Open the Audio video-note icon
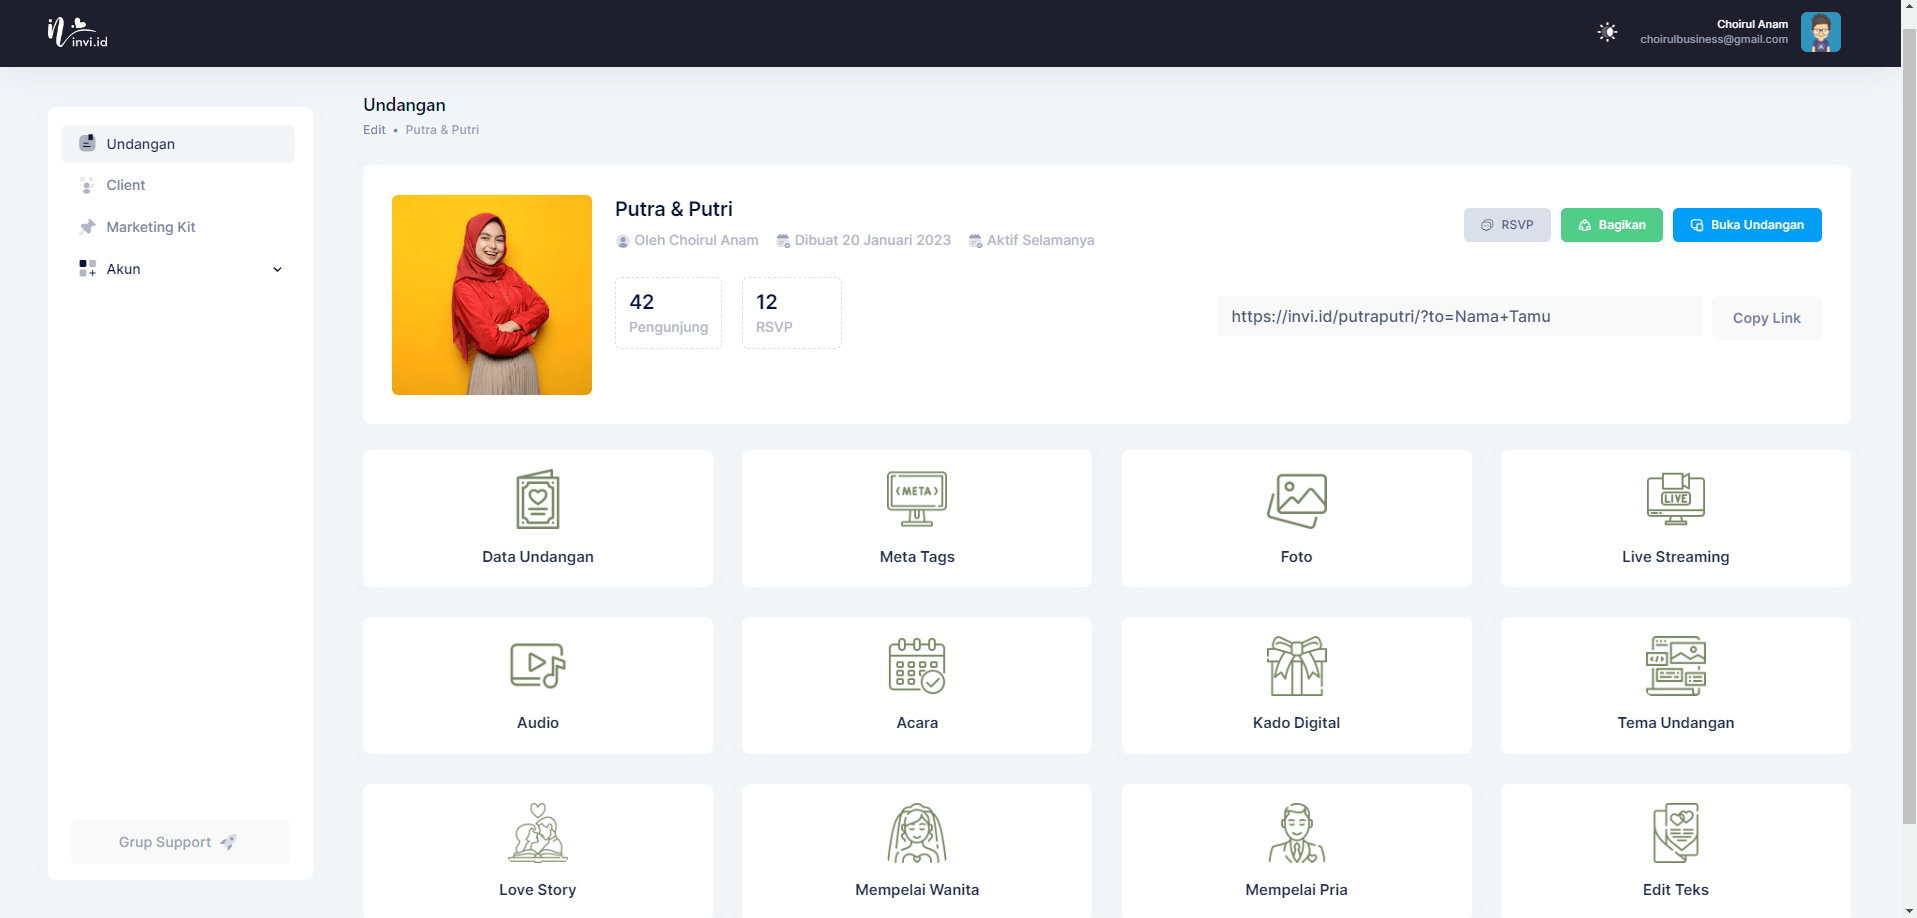Screen dimensions: 1917x918 [x=538, y=665]
